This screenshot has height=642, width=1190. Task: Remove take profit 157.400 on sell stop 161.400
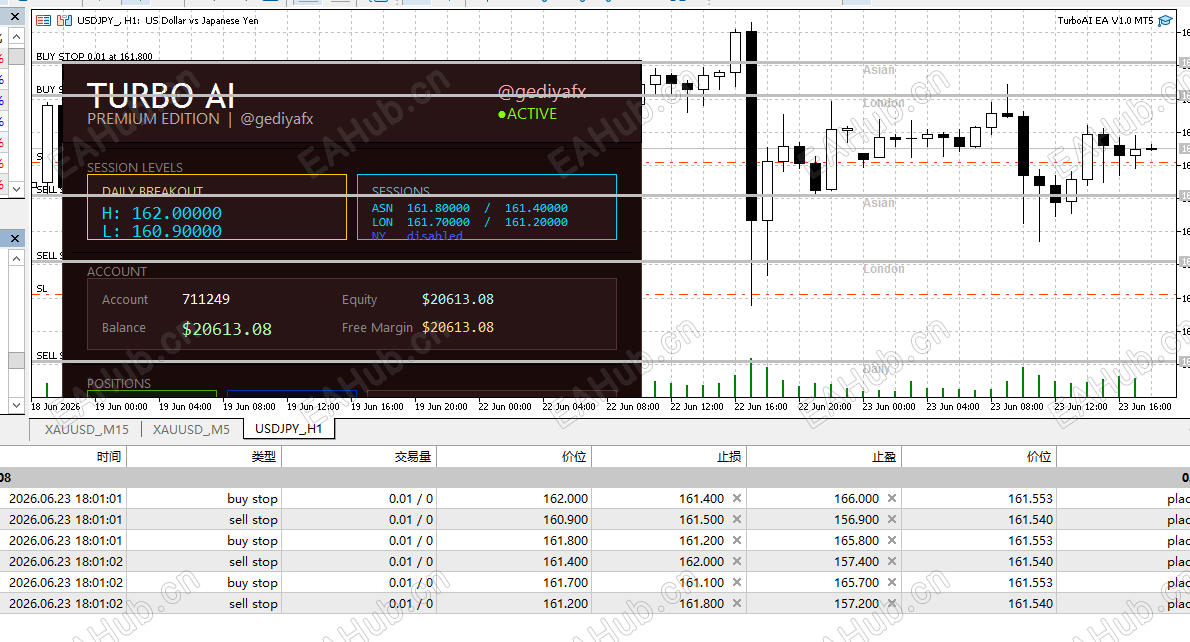click(x=892, y=562)
